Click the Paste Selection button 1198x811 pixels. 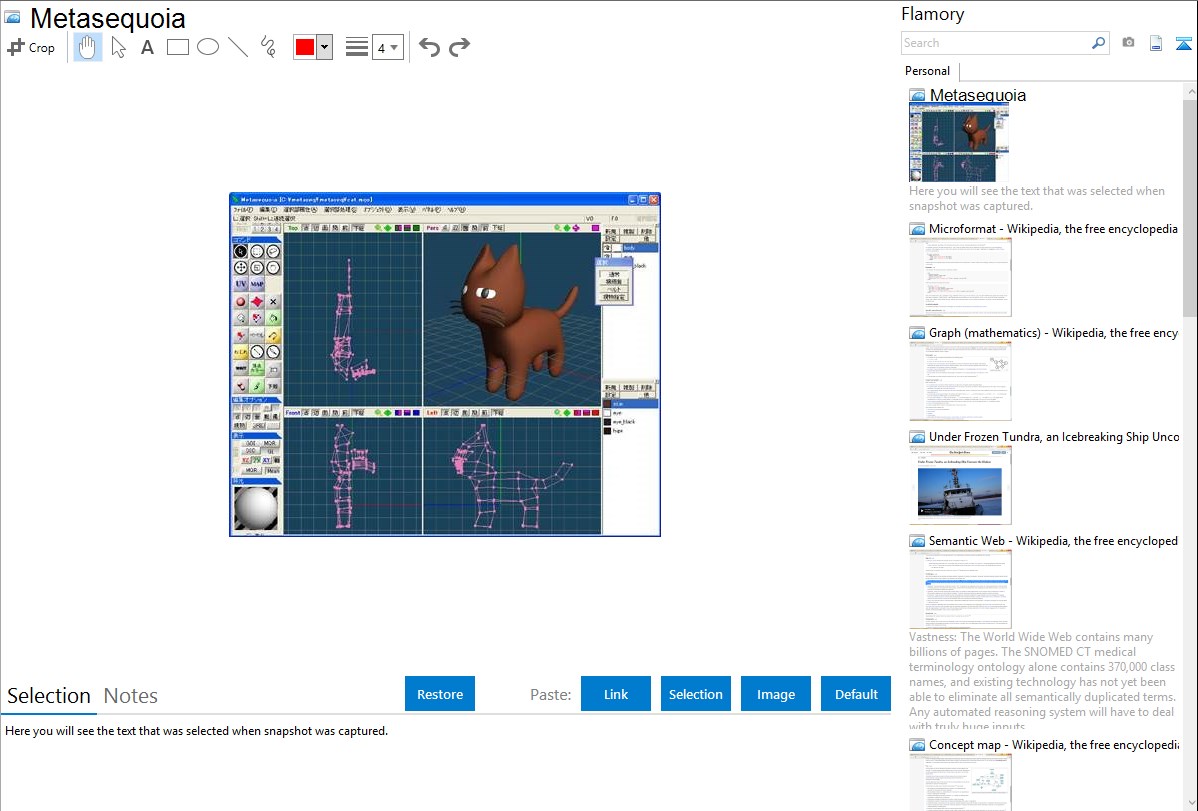tap(695, 694)
